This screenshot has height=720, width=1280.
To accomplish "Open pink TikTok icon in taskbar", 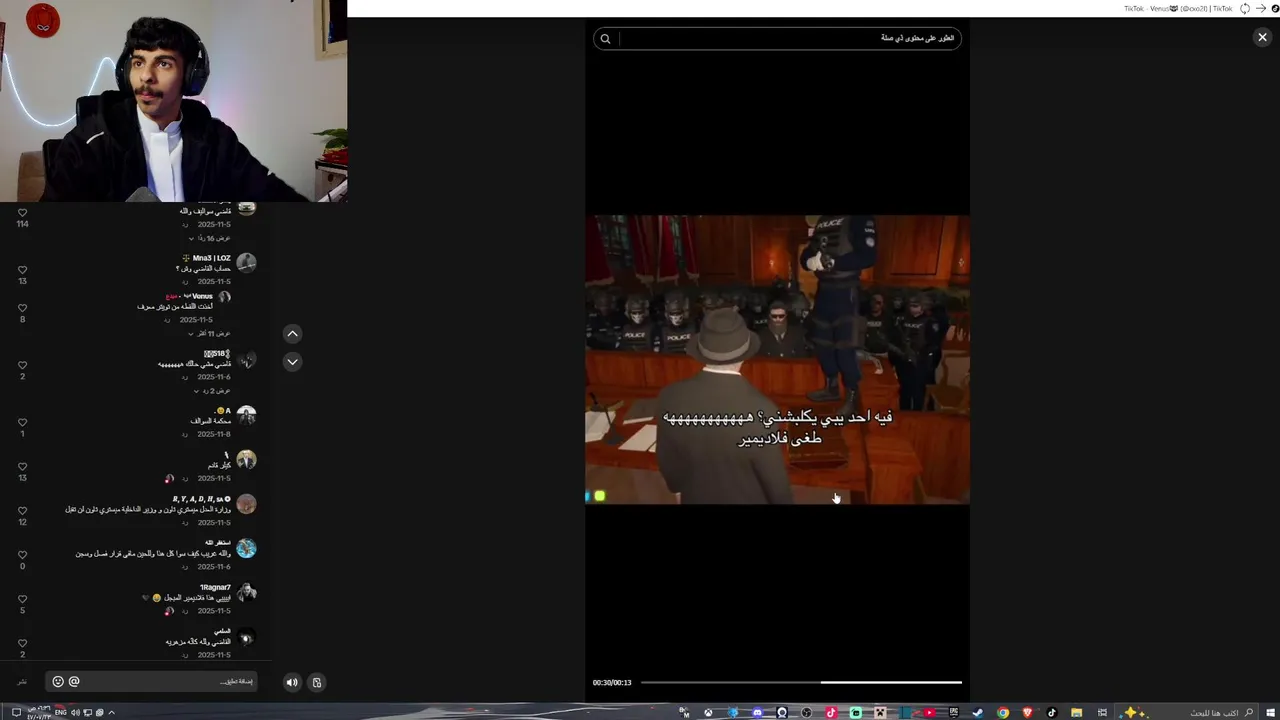I will [x=831, y=712].
